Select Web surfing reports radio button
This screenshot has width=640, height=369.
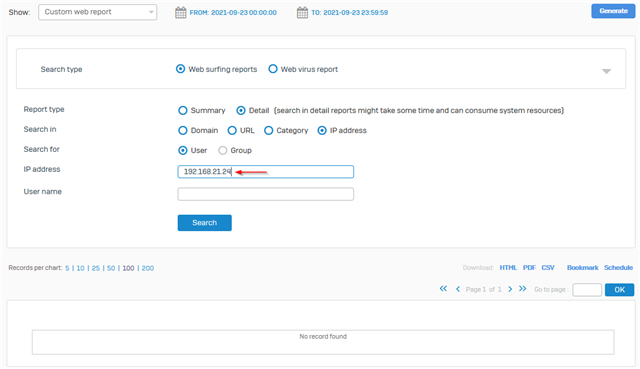pos(180,69)
